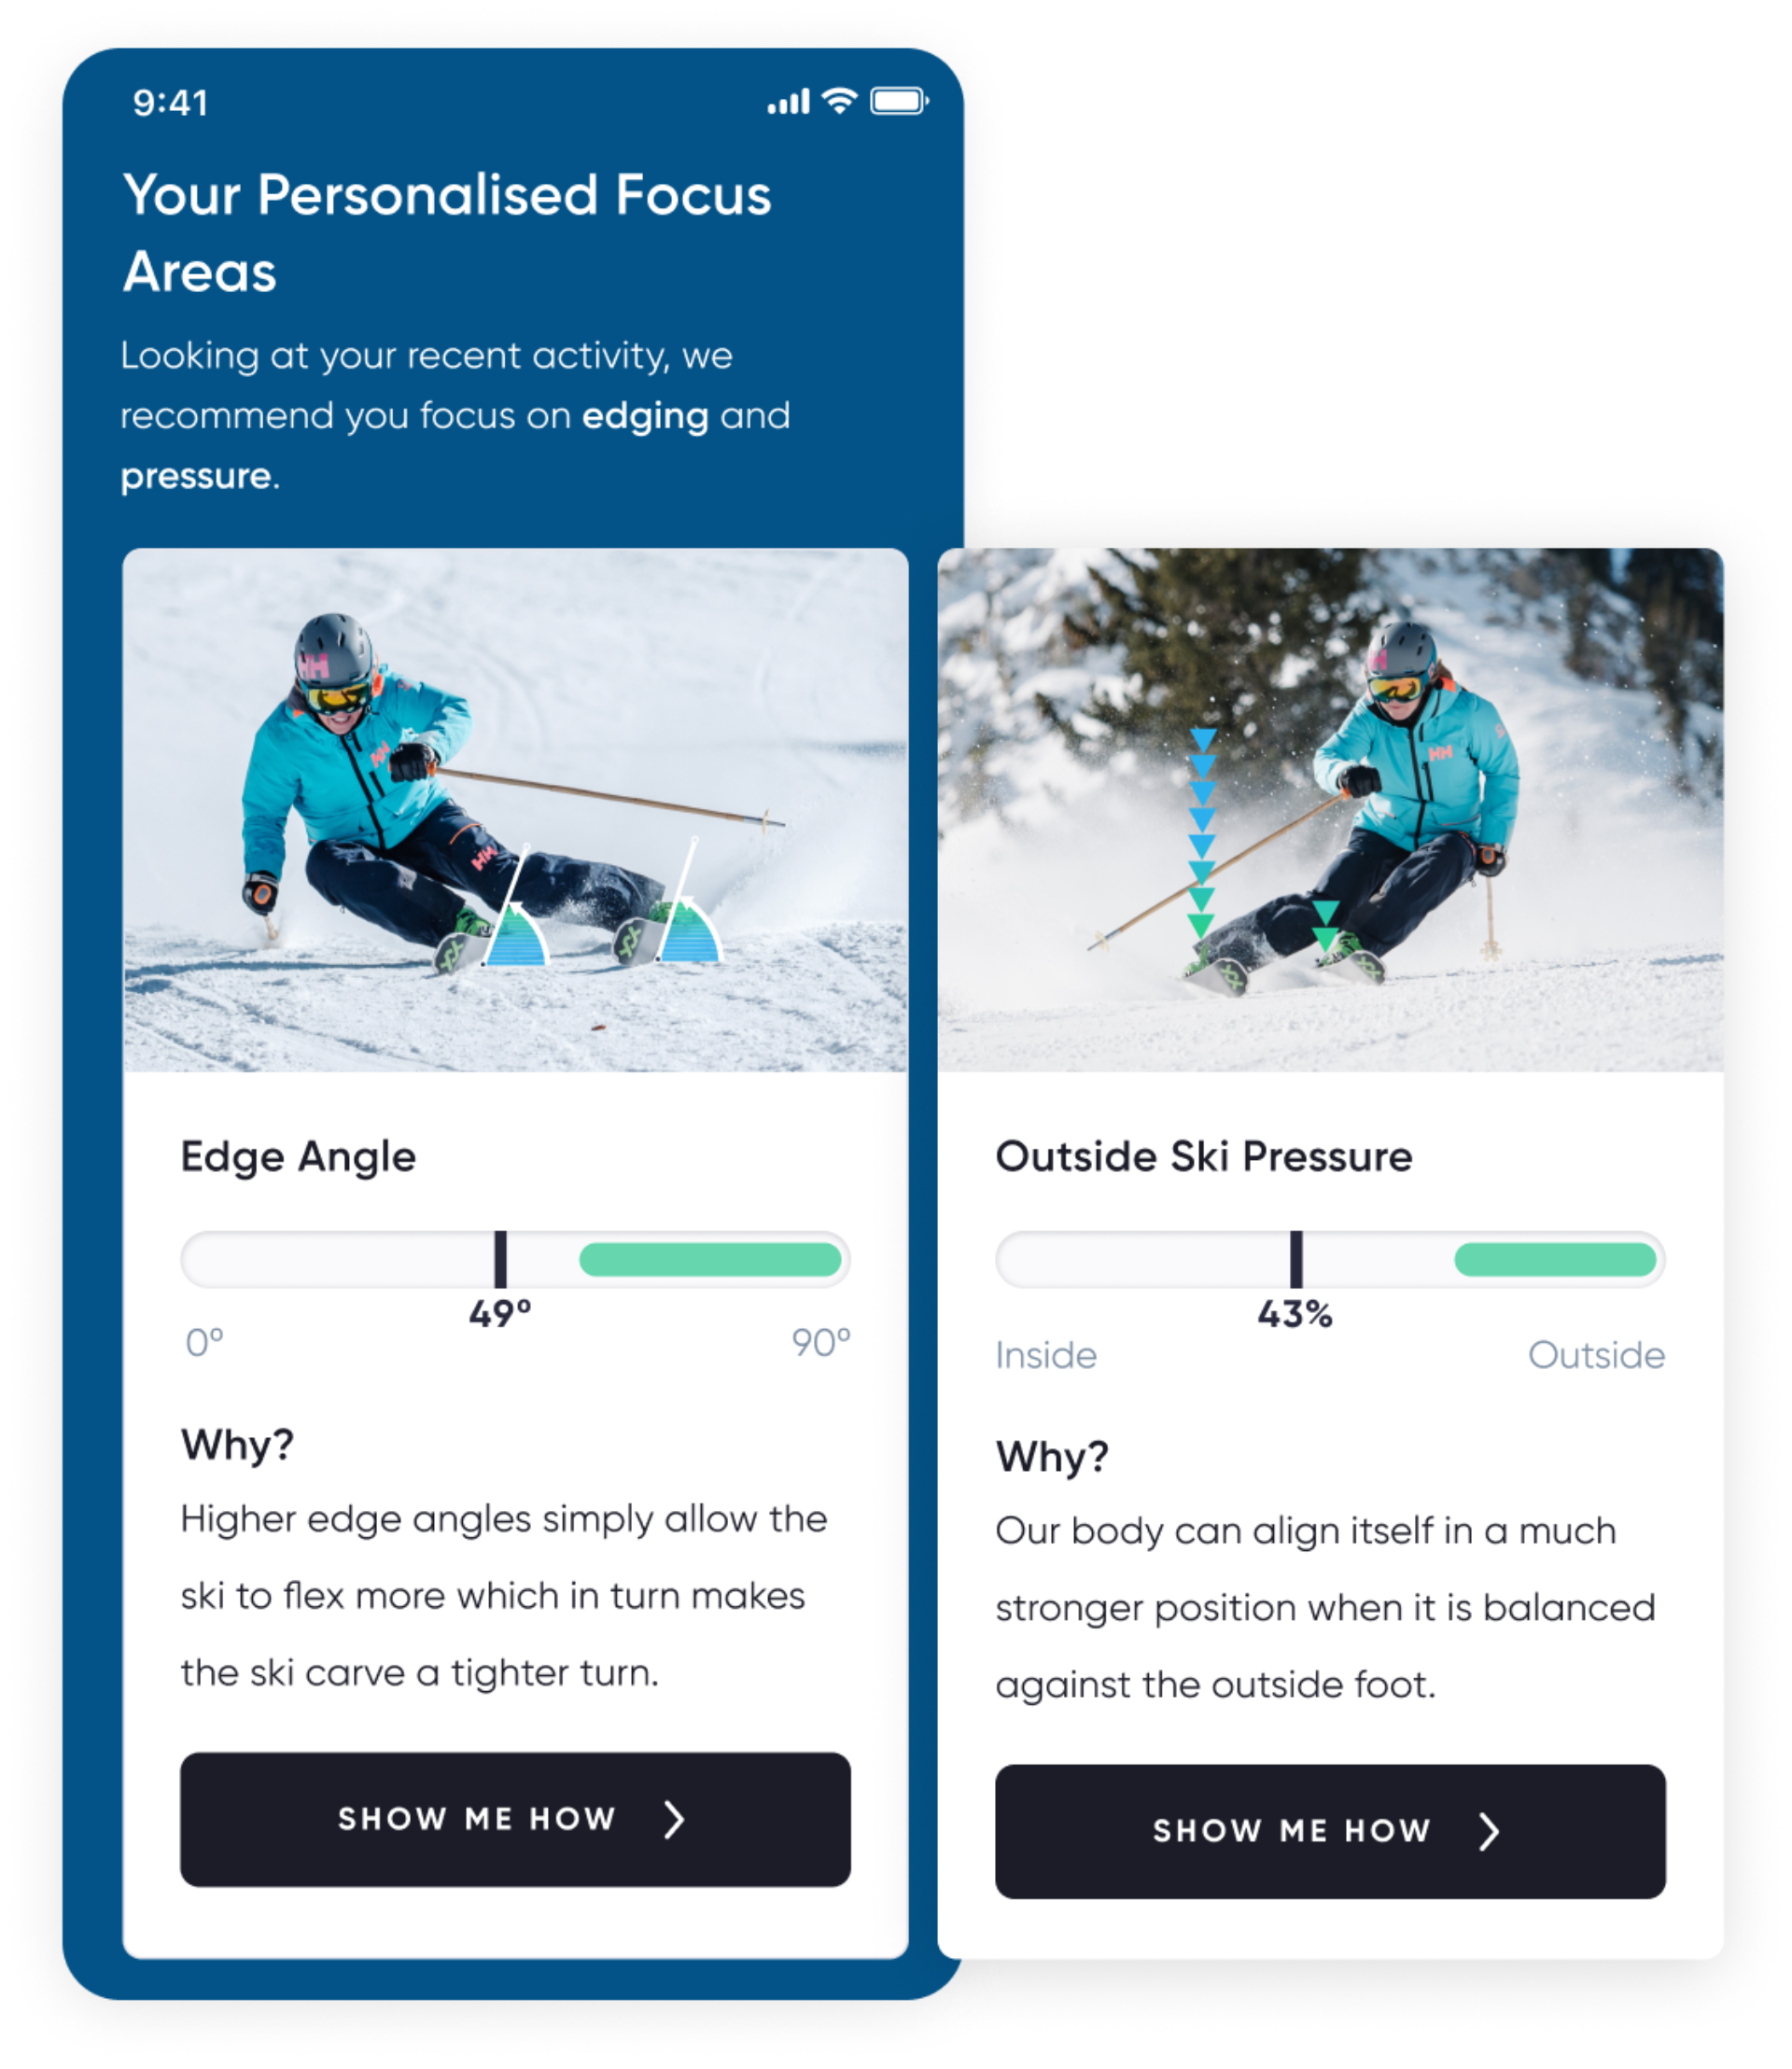The image size is (1792, 2069).
Task: Click the 9:41 clock in status bar
Action: pyautogui.click(x=170, y=103)
